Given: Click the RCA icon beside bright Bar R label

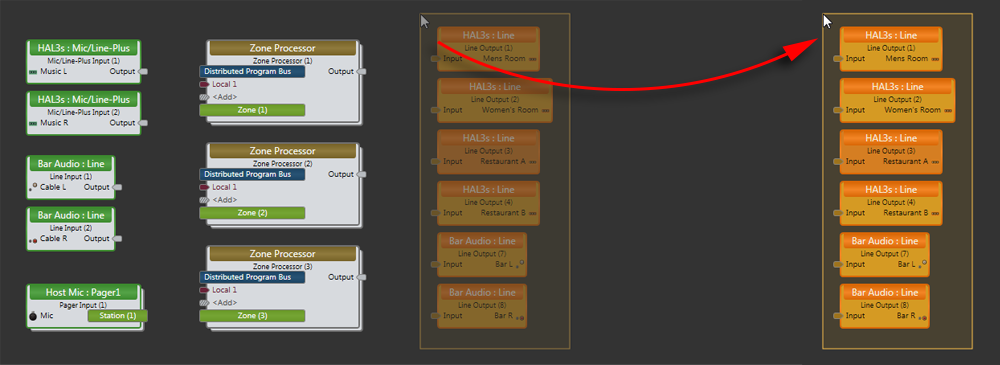Looking at the screenshot, I should click(x=923, y=317).
